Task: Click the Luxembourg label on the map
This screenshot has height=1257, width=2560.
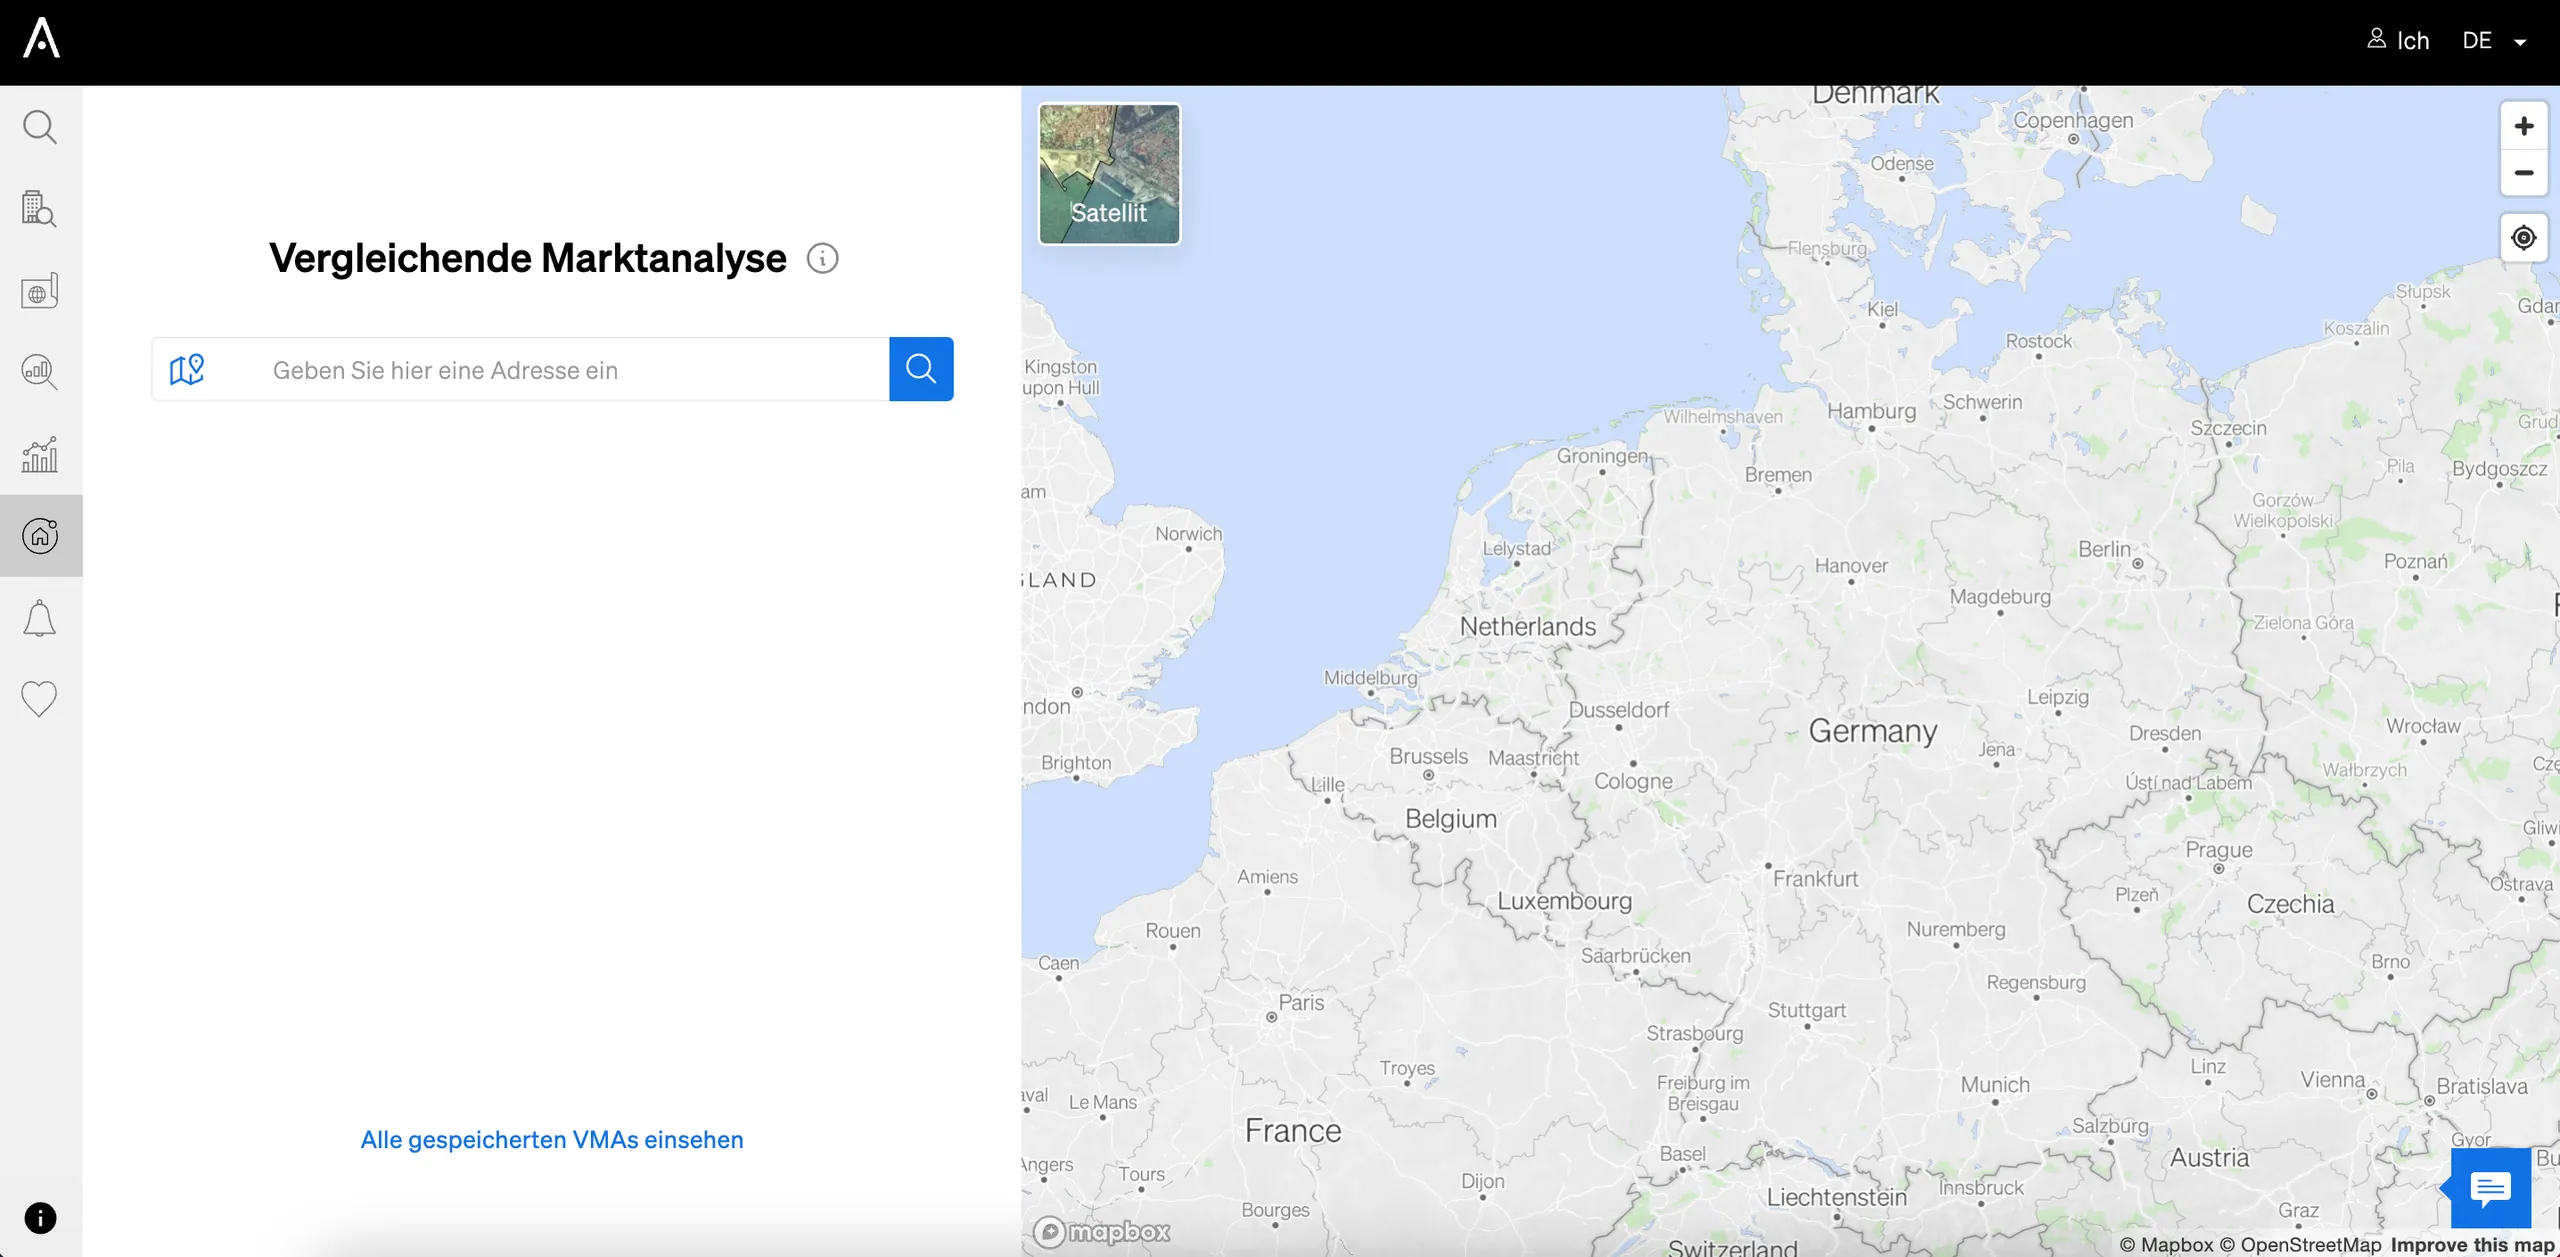Action: [x=1564, y=901]
